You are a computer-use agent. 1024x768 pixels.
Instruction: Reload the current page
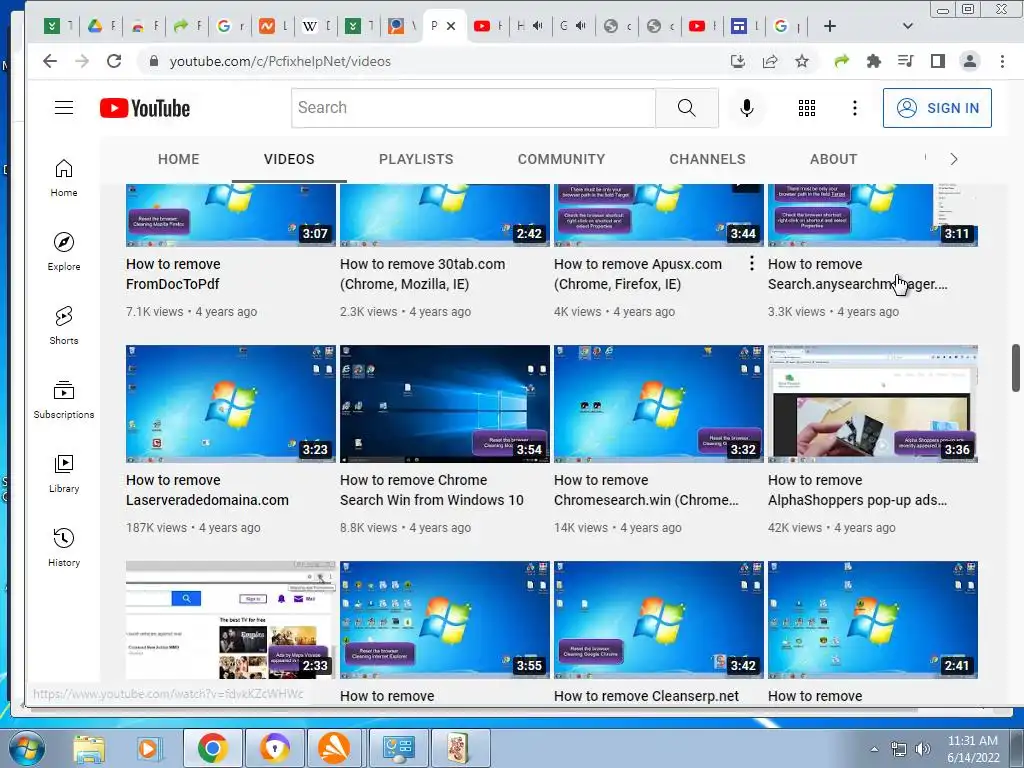pyautogui.click(x=114, y=61)
